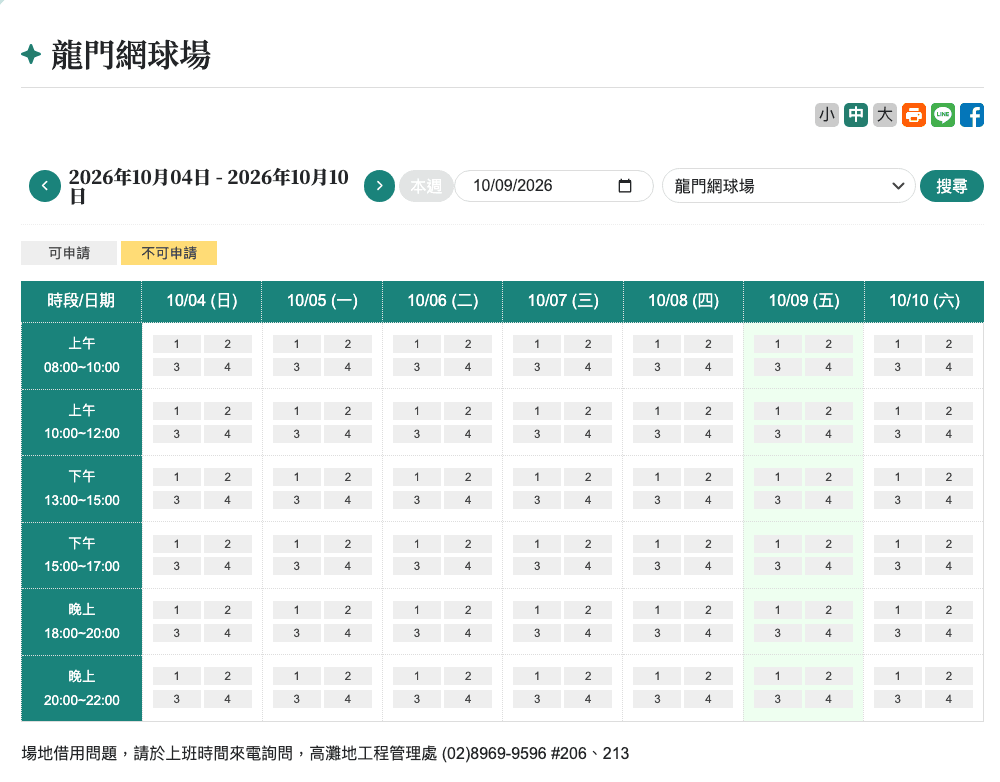Click the 10/04 (日) column header

click(x=202, y=301)
